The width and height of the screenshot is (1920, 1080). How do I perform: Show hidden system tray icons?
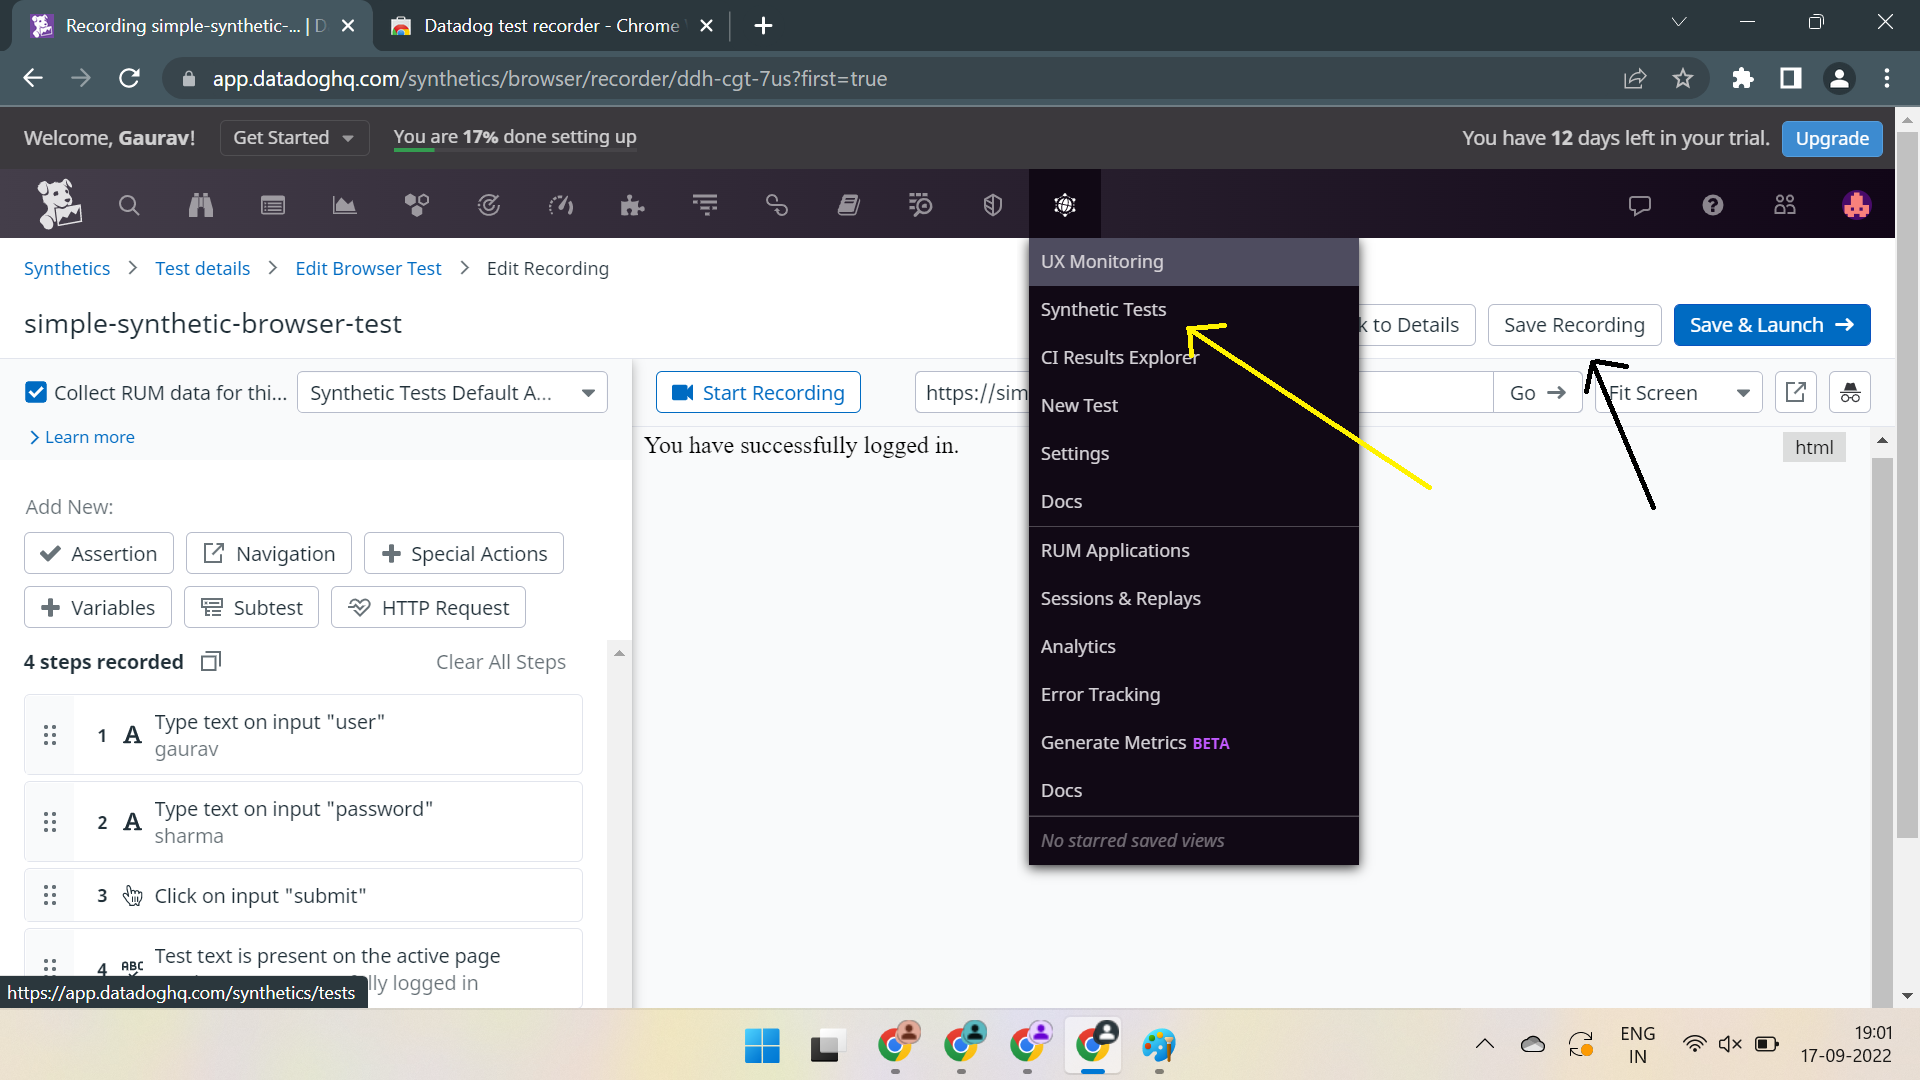click(x=1485, y=1044)
